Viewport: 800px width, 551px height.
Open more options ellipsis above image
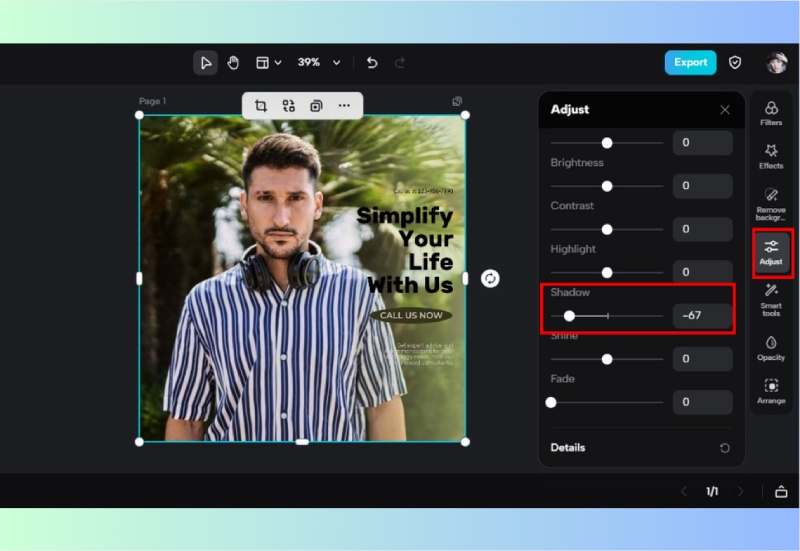[344, 106]
